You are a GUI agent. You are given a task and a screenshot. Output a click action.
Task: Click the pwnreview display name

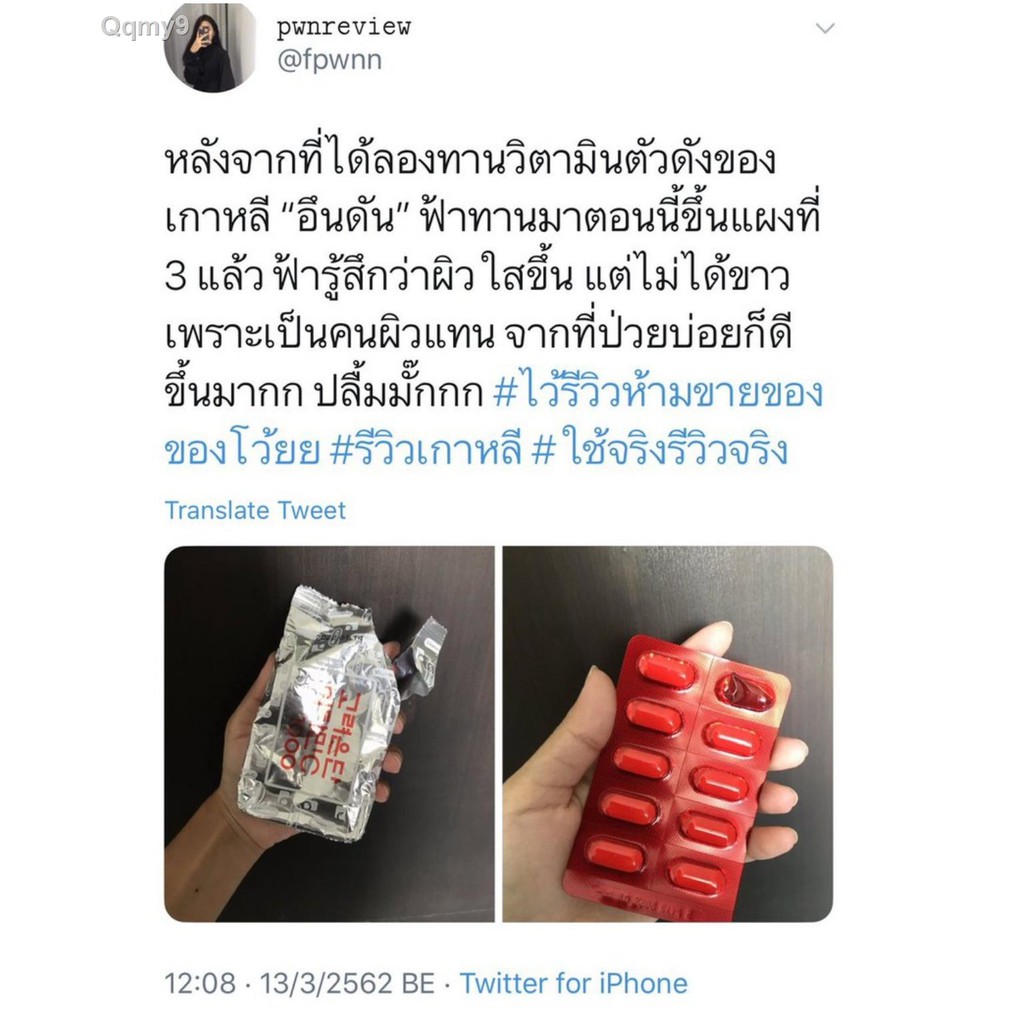(x=344, y=27)
